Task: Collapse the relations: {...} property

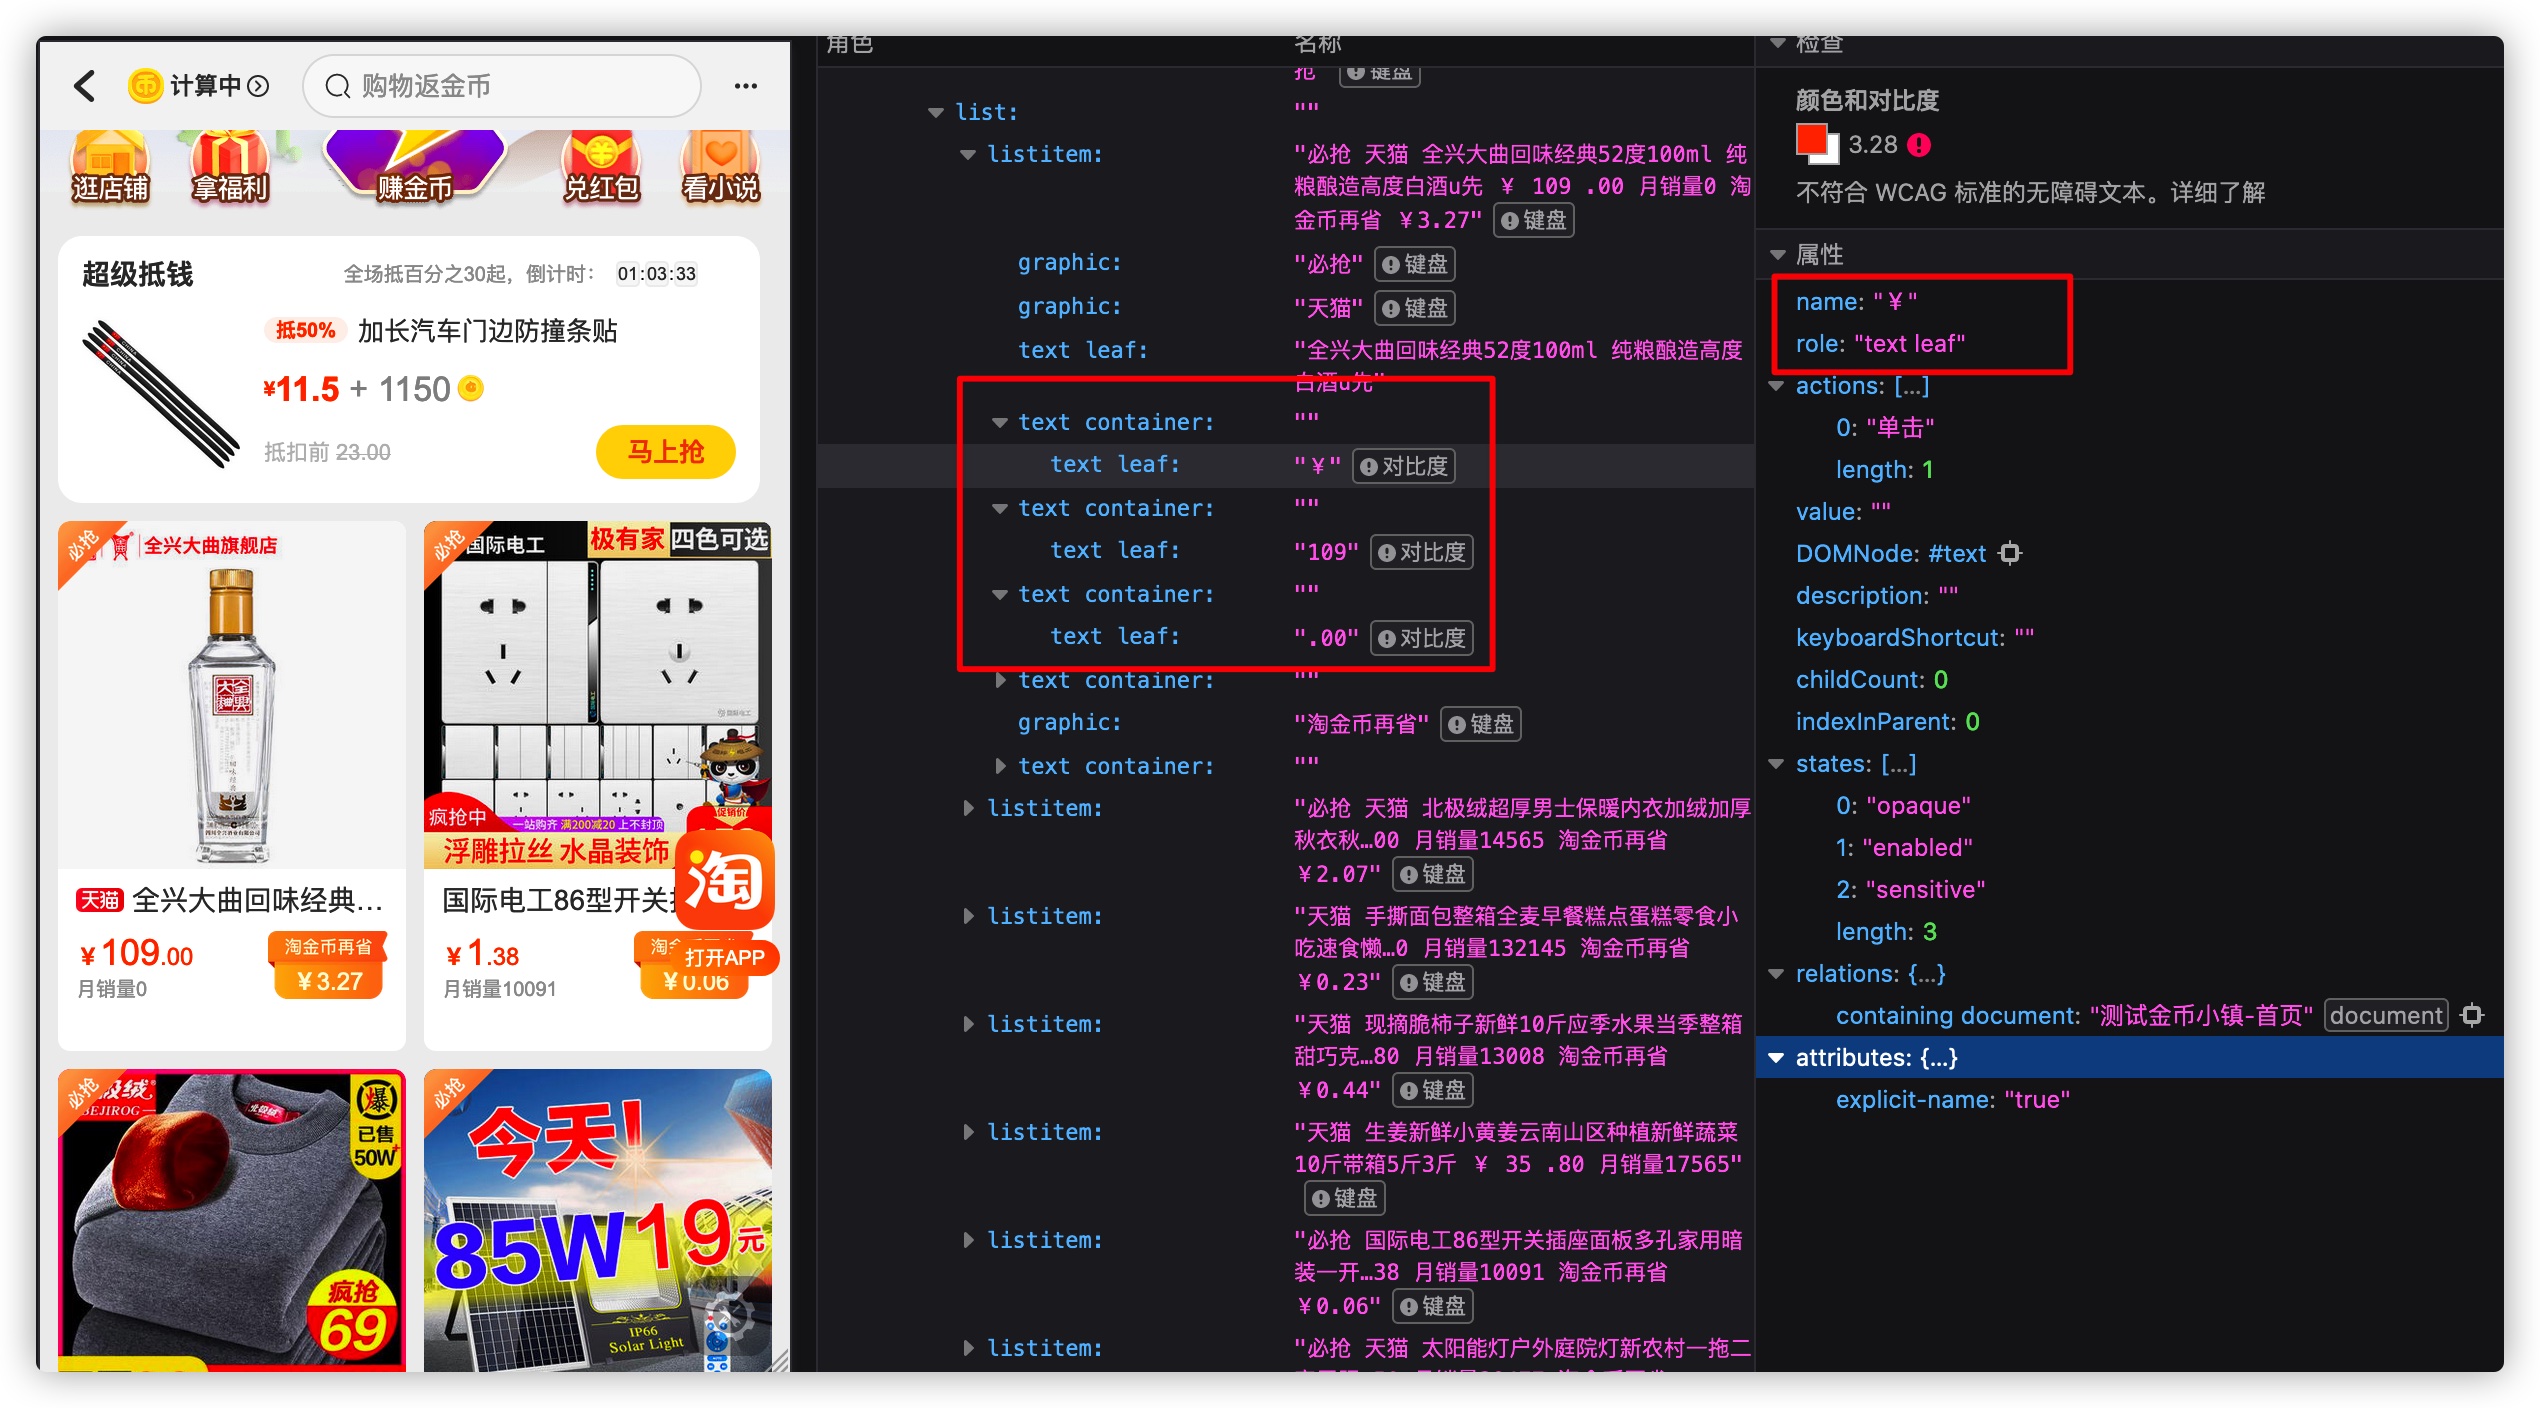Action: coord(1778,974)
